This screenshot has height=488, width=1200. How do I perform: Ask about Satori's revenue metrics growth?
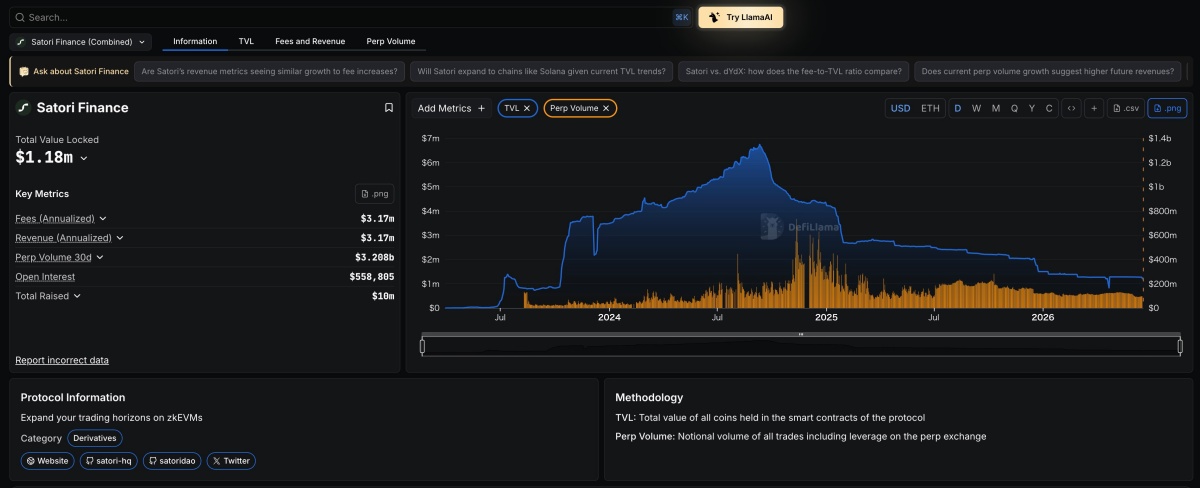pyautogui.click(x=270, y=72)
